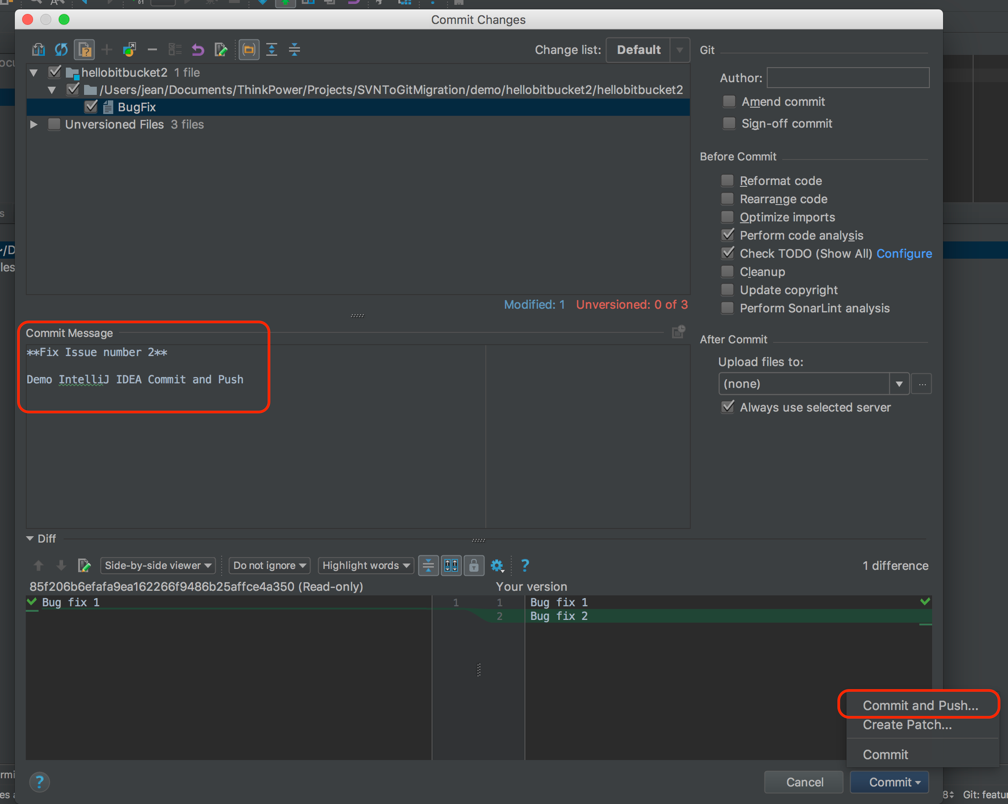The width and height of the screenshot is (1008, 804).
Task: Click the 'Unversioned: 0 of 3' status text
Action: tap(631, 305)
